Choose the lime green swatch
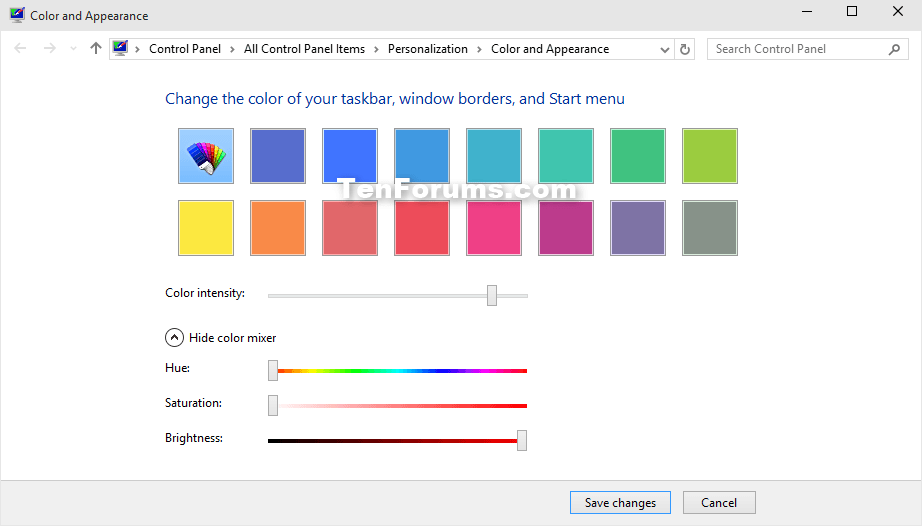 coord(710,156)
